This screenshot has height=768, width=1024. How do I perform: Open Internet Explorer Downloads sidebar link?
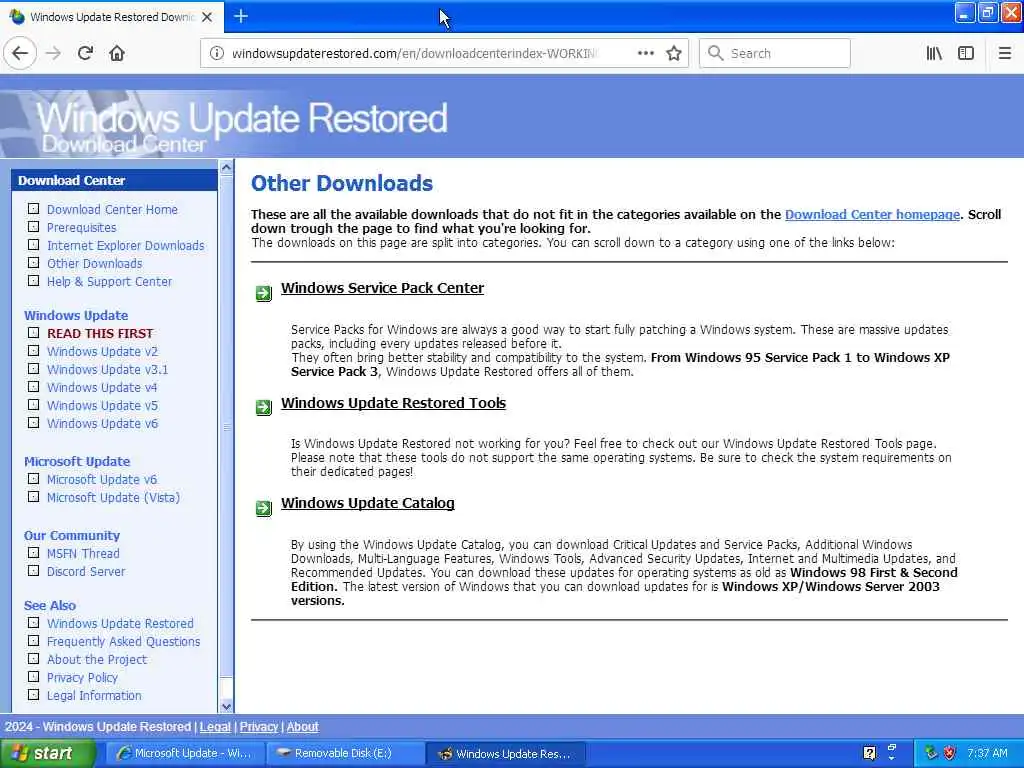click(x=125, y=245)
